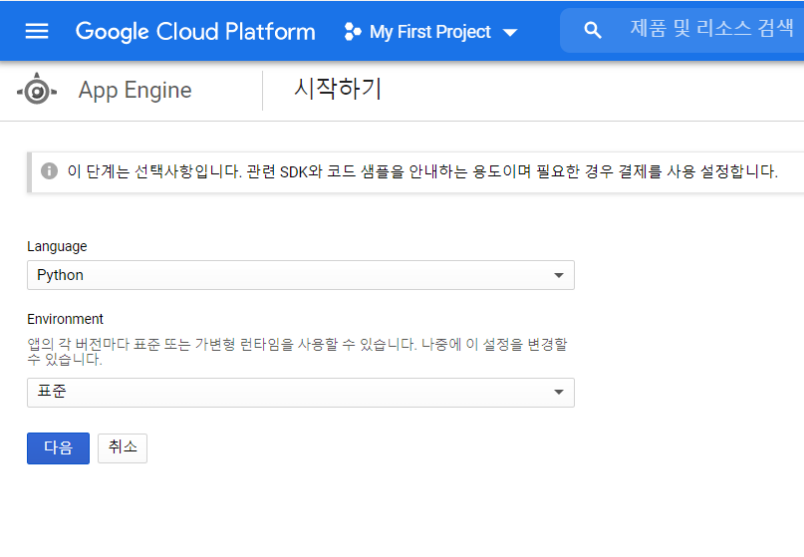Screen dimensions: 804x557
Task: Open the Environment dropdown showing 표준
Action: point(300,393)
